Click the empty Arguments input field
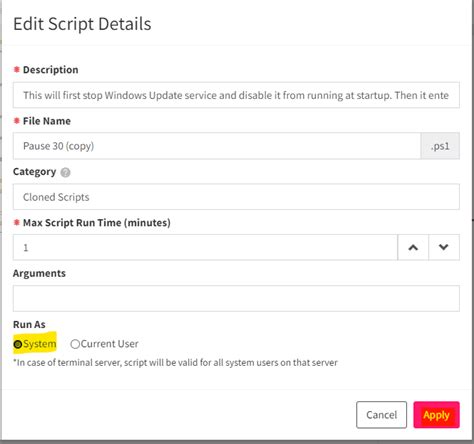This screenshot has width=474, height=444. click(x=236, y=298)
